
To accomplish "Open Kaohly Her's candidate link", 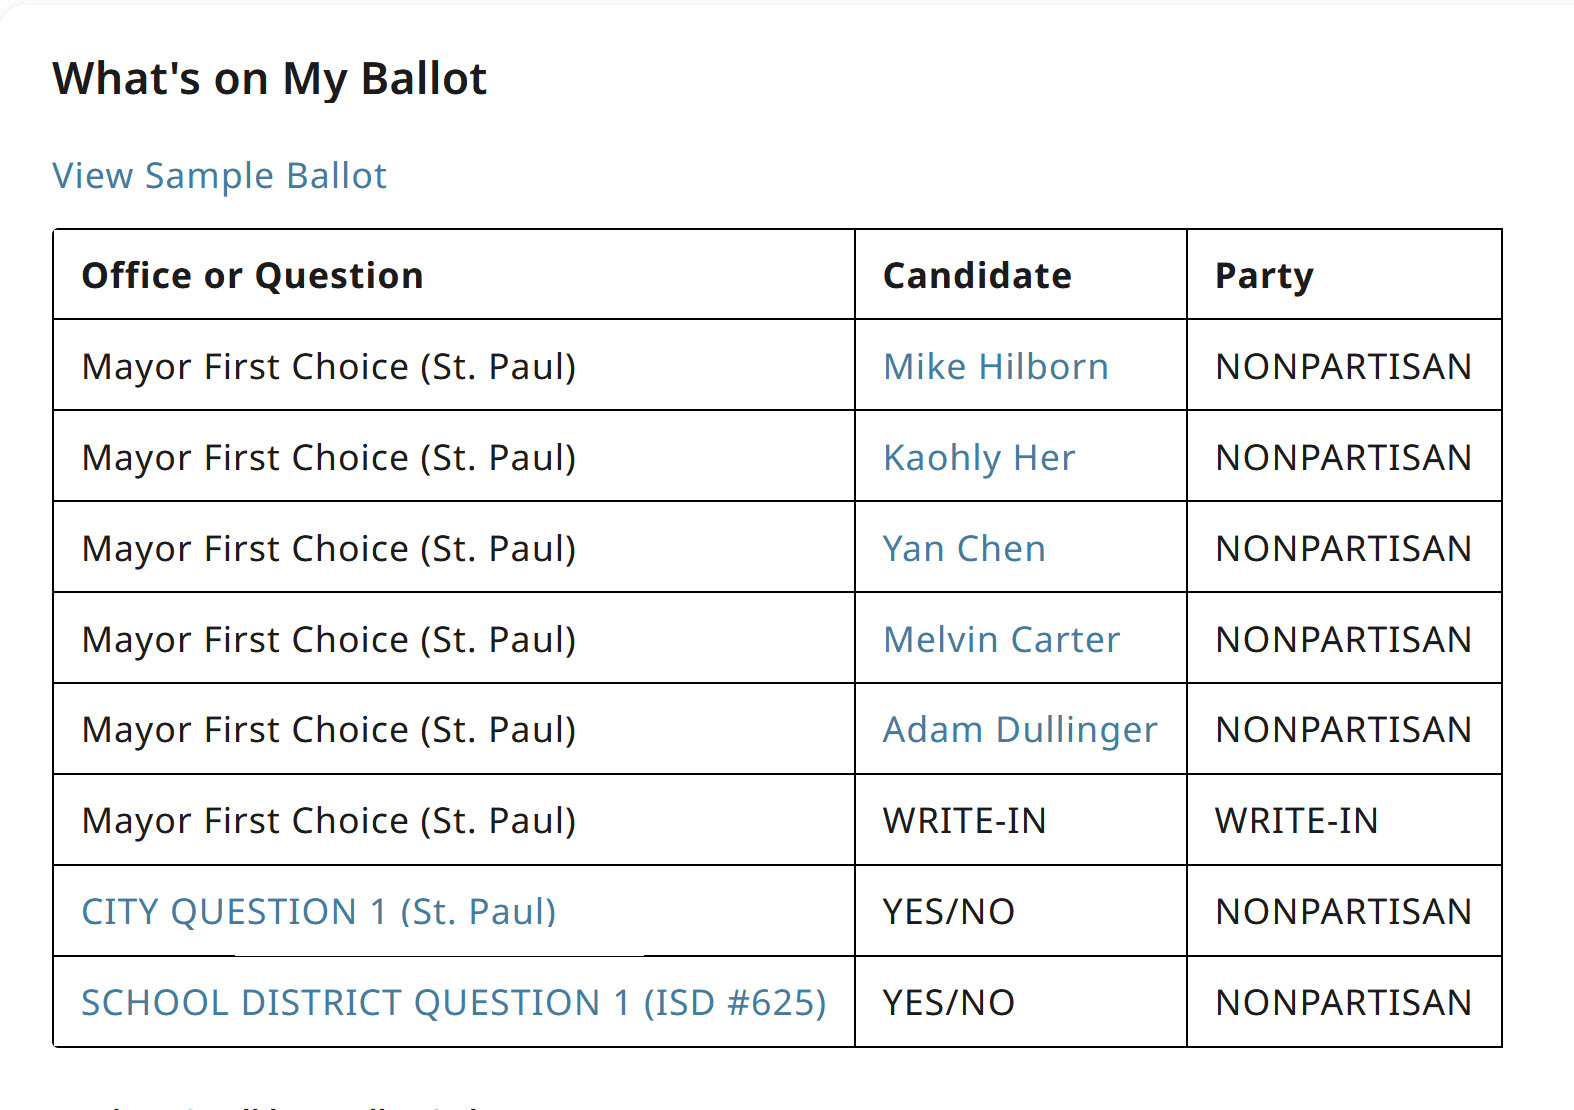I will coord(978,458).
